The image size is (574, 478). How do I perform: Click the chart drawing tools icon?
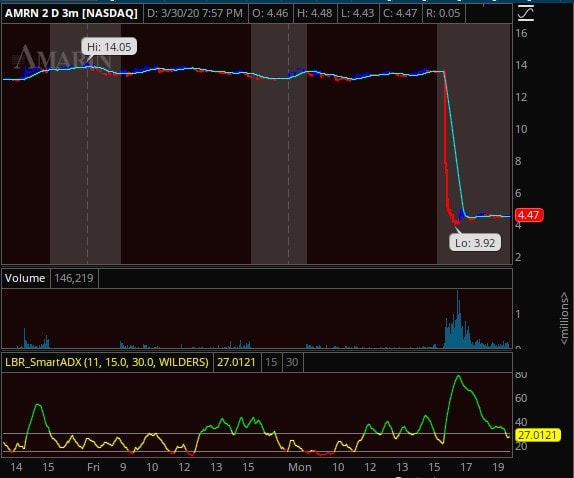(x=526, y=14)
